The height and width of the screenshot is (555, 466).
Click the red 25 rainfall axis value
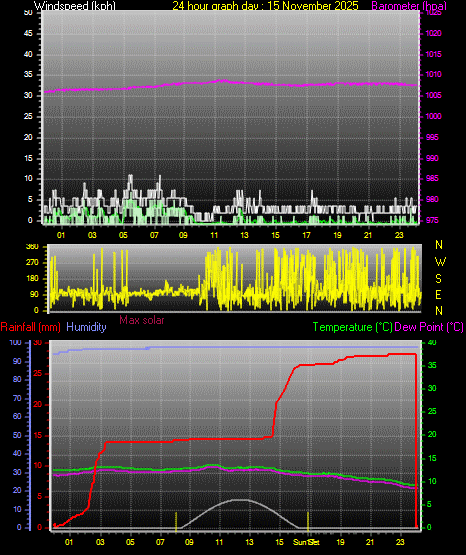click(38, 373)
